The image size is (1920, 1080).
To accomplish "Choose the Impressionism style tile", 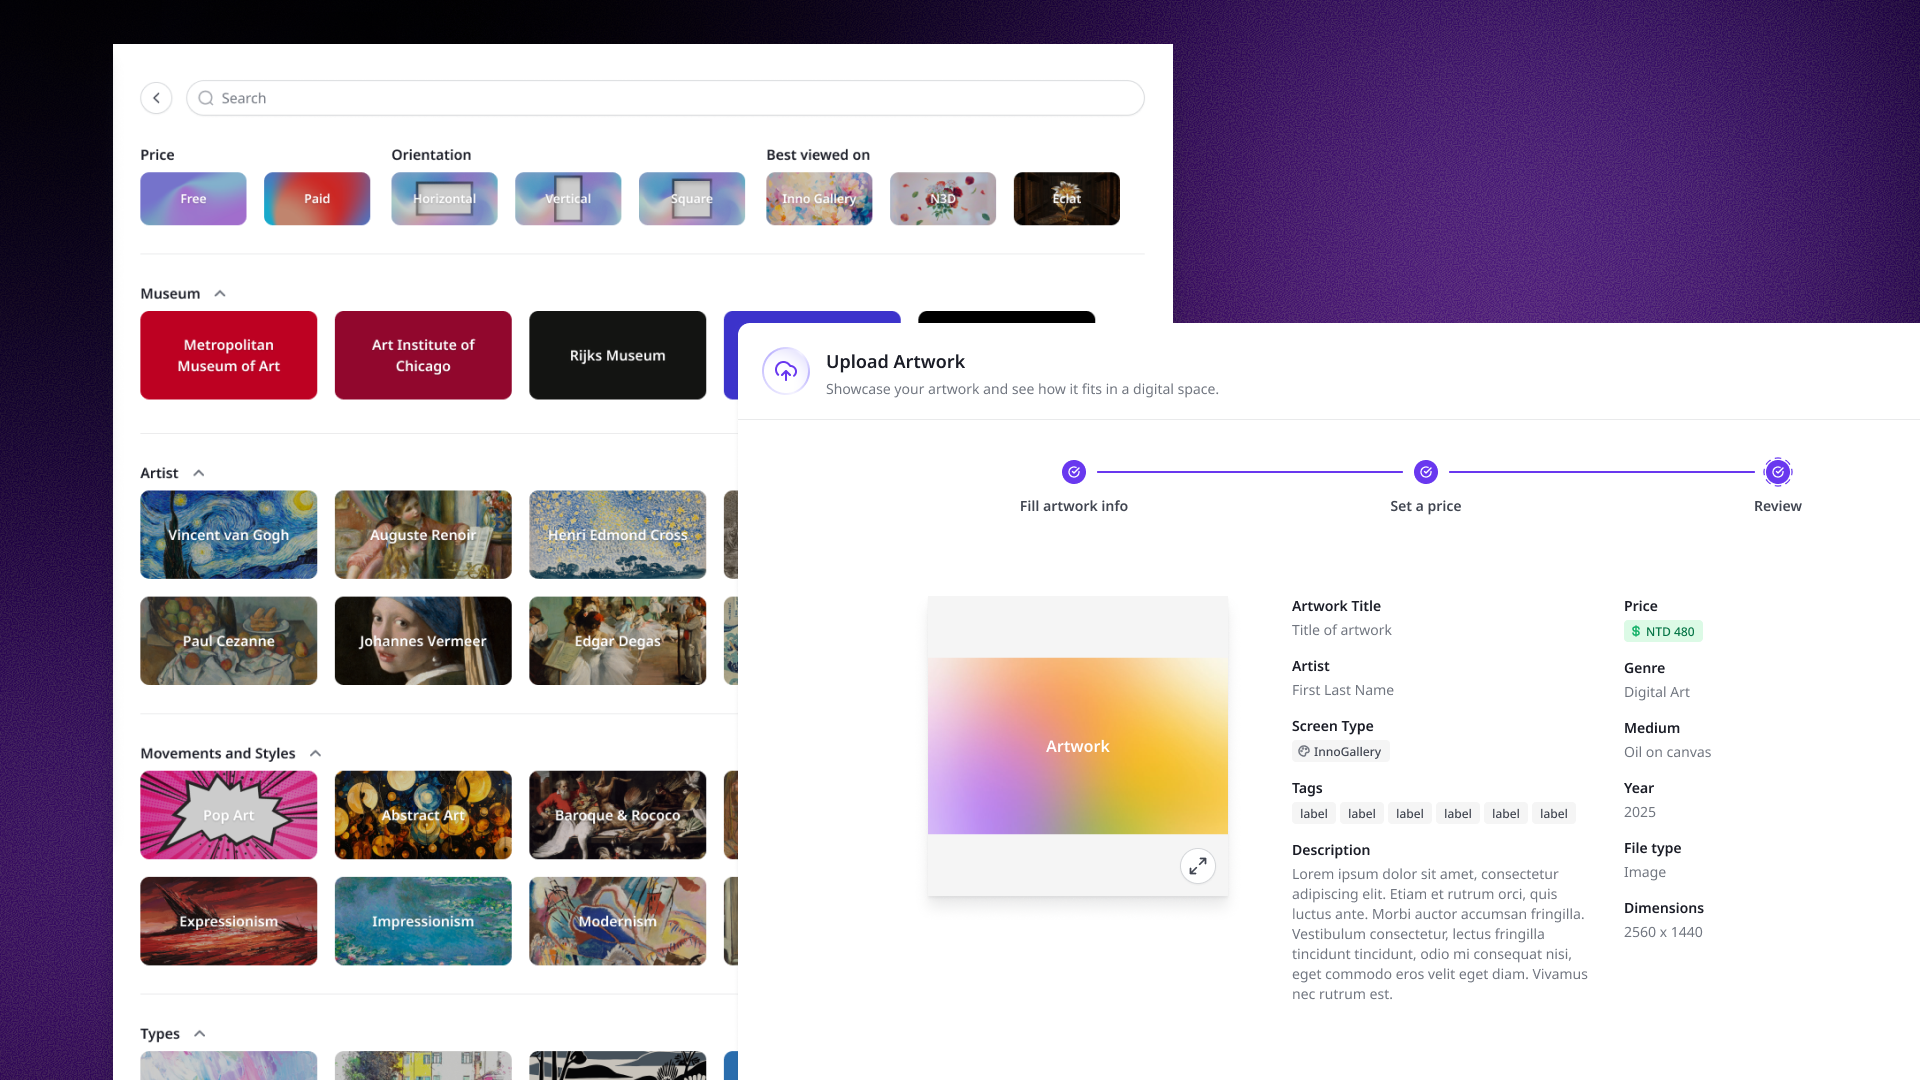I will pos(423,921).
